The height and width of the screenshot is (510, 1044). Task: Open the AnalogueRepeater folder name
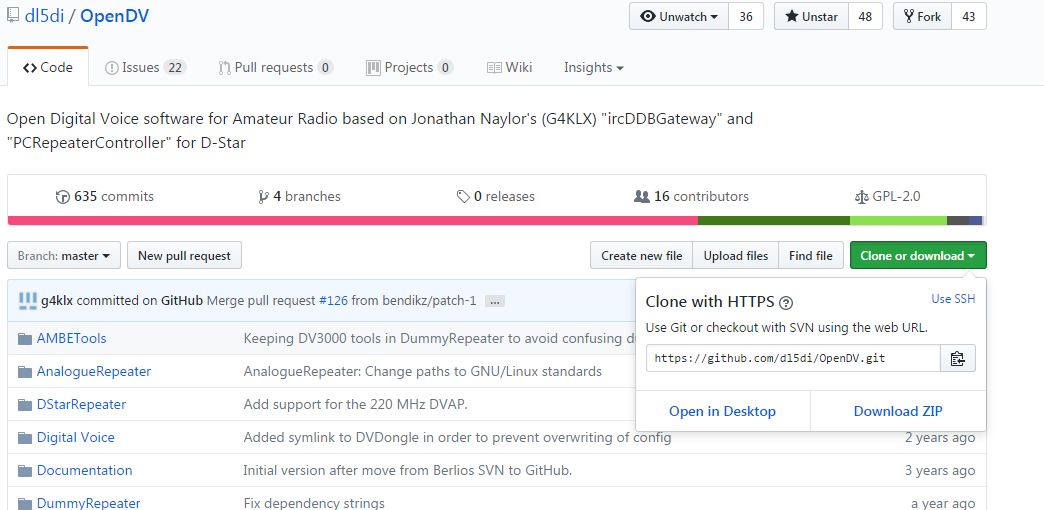94,372
